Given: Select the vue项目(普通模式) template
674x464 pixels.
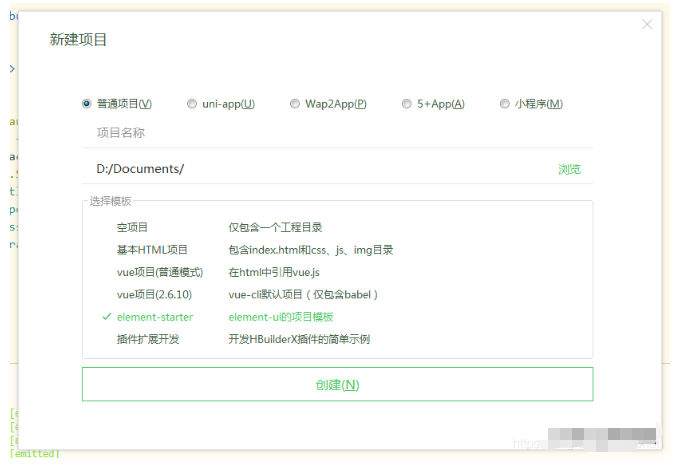Looking at the screenshot, I should click(160, 272).
